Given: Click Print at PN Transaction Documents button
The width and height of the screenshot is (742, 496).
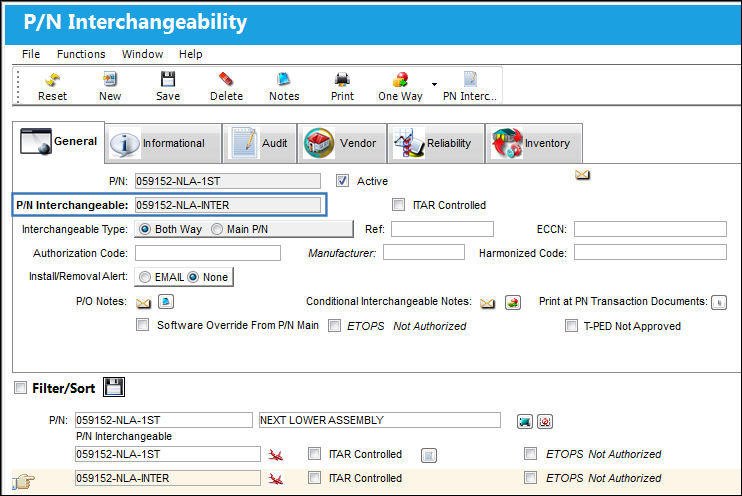Looking at the screenshot, I should (x=719, y=302).
